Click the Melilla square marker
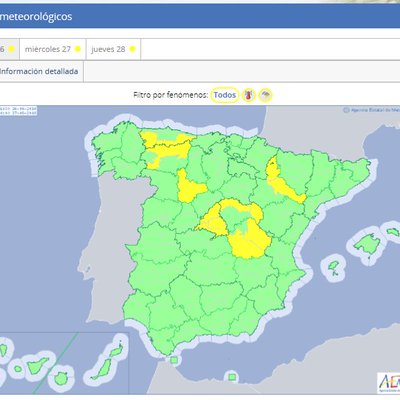Viewport: 400px width, 400px height. coord(232,377)
